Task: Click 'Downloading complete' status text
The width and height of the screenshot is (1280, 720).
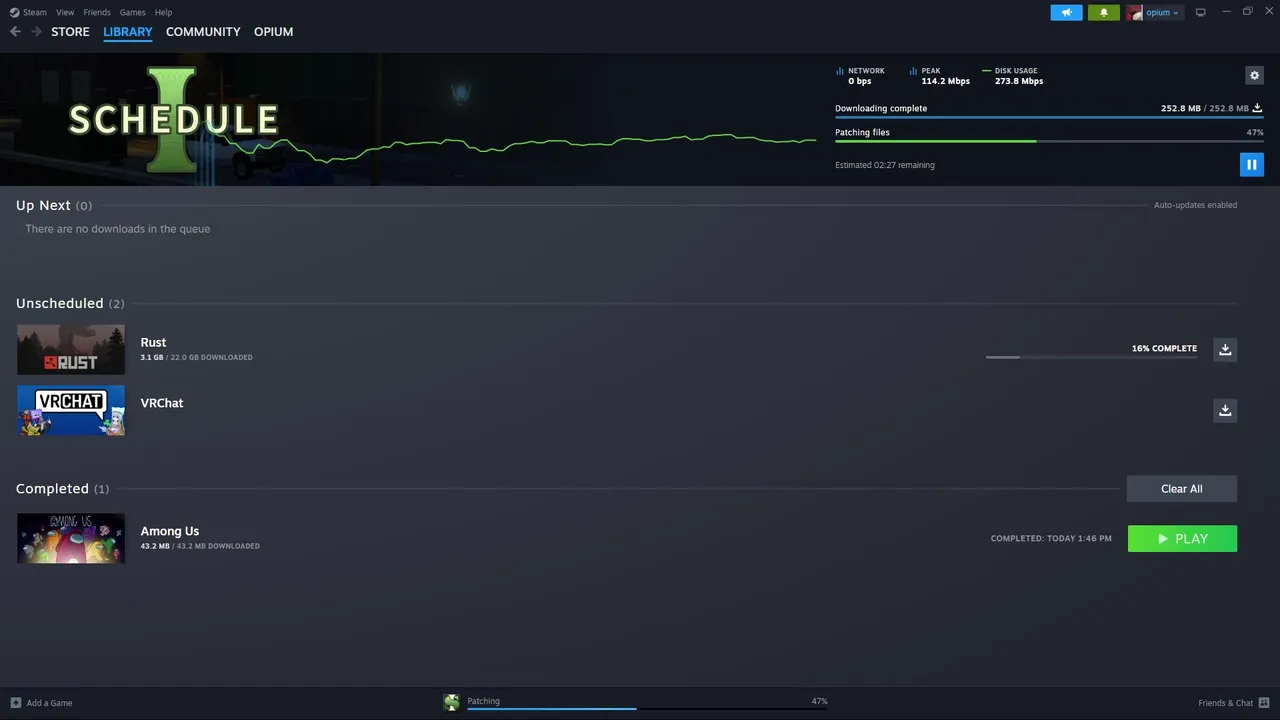Action: coord(881,108)
